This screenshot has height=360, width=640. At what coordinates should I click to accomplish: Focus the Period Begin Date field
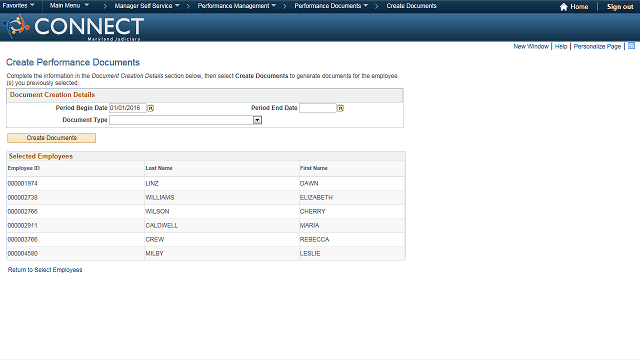tap(128, 108)
